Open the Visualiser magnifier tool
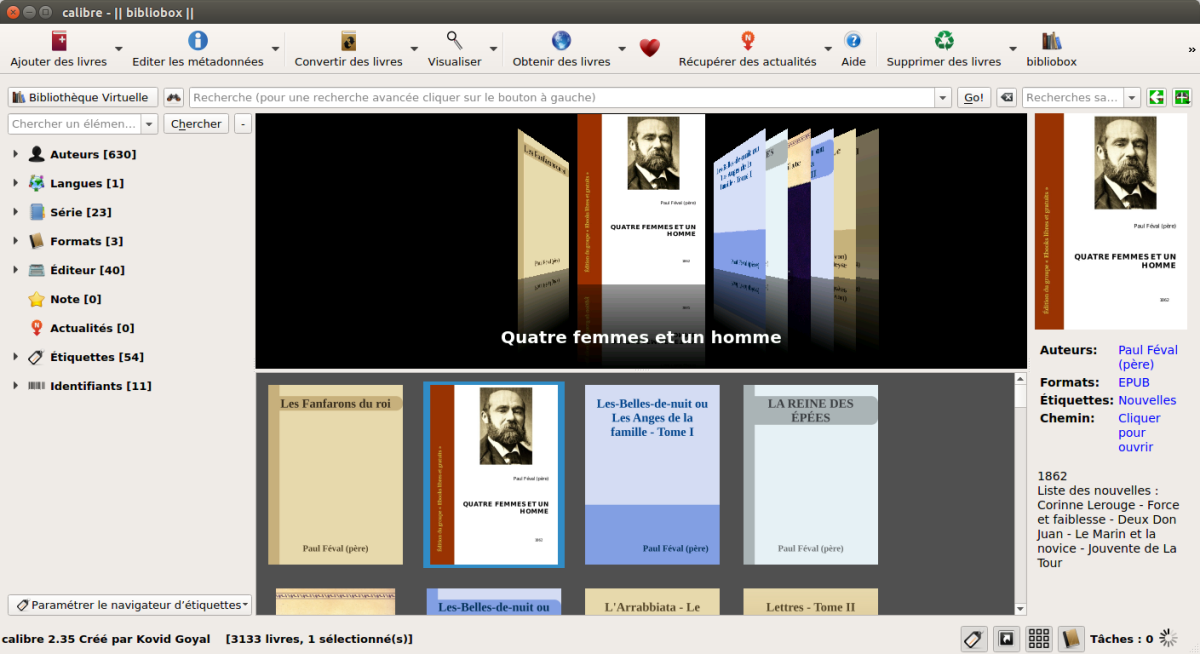The width and height of the screenshot is (1200, 654). pos(454,41)
